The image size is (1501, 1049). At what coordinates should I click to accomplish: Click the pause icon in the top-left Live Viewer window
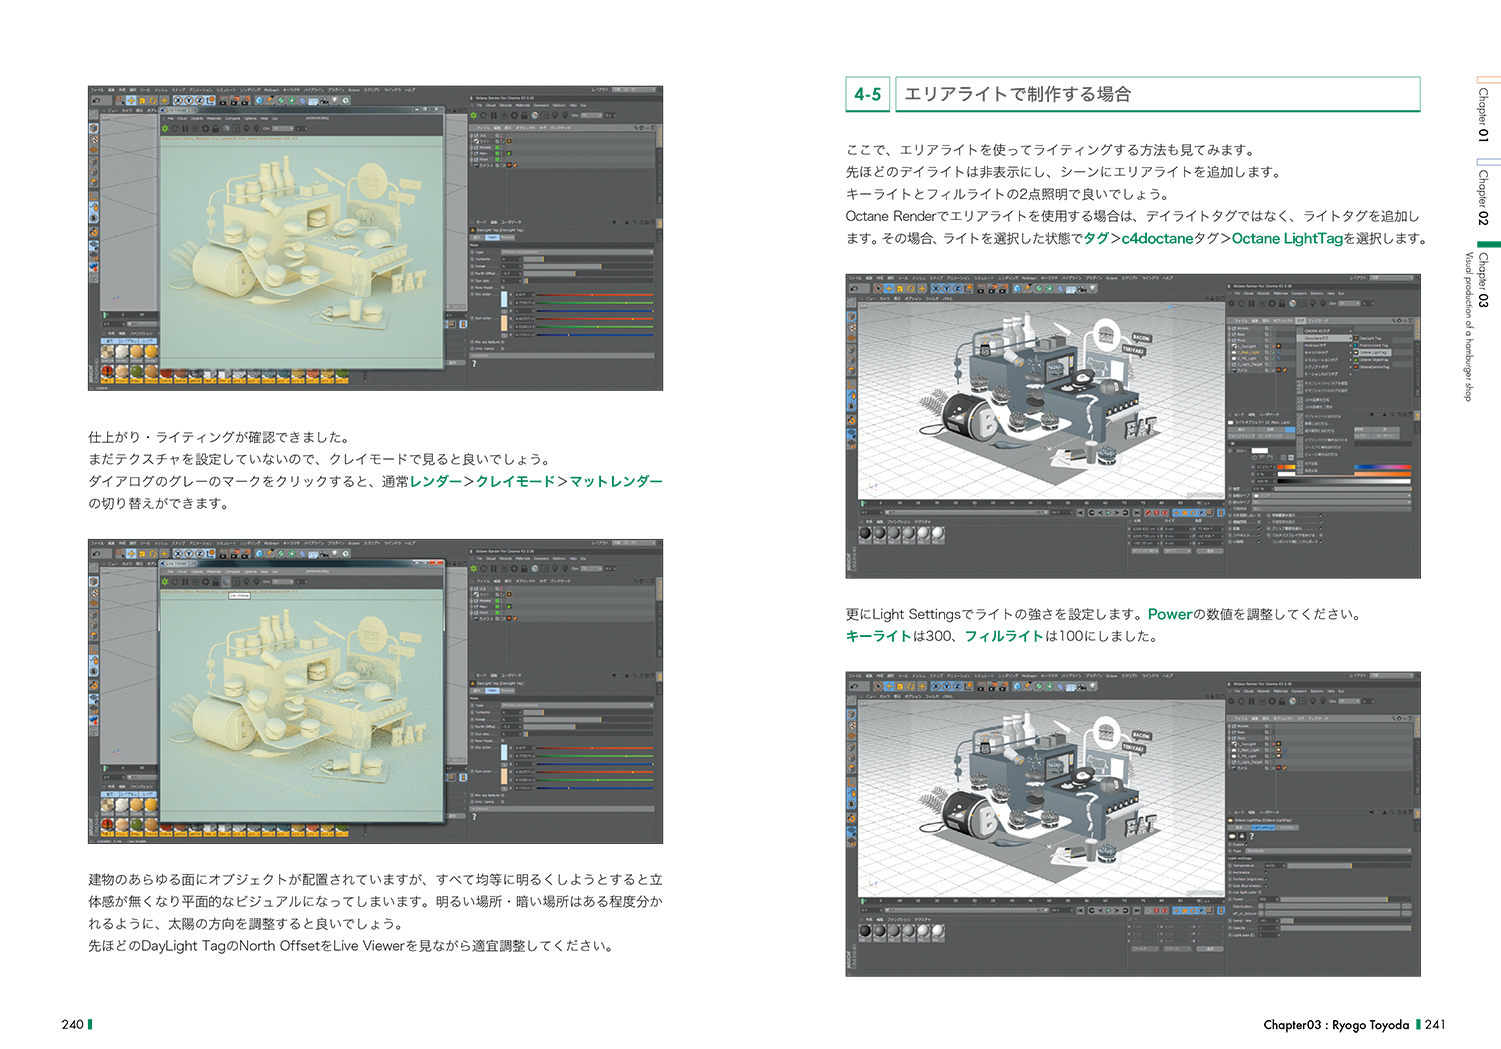point(184,128)
